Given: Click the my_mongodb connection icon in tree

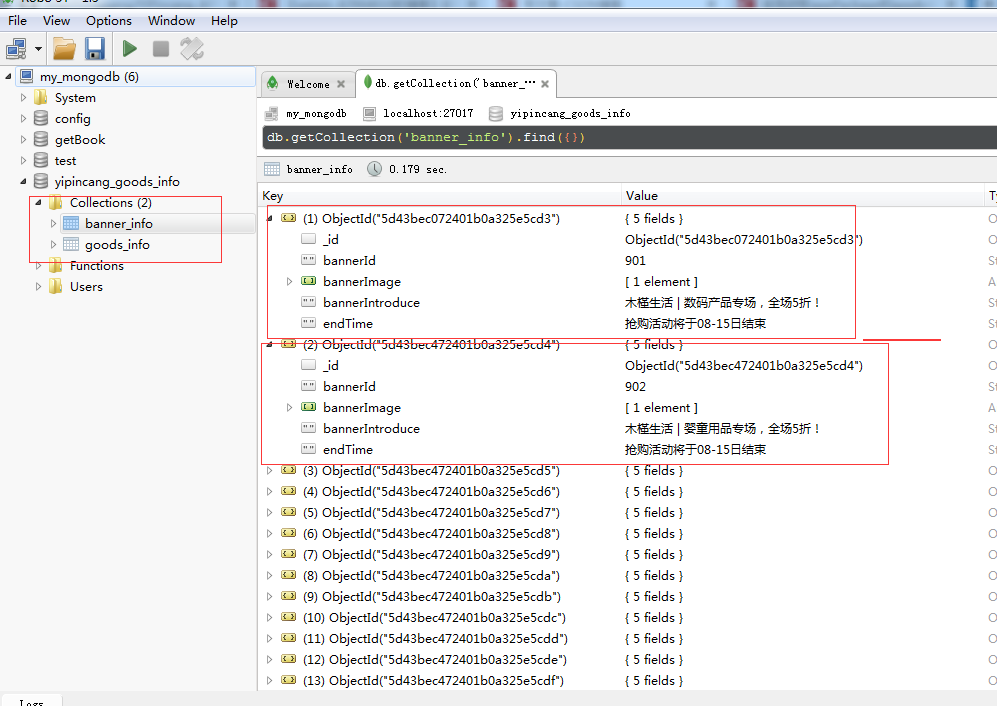Looking at the screenshot, I should 27,76.
